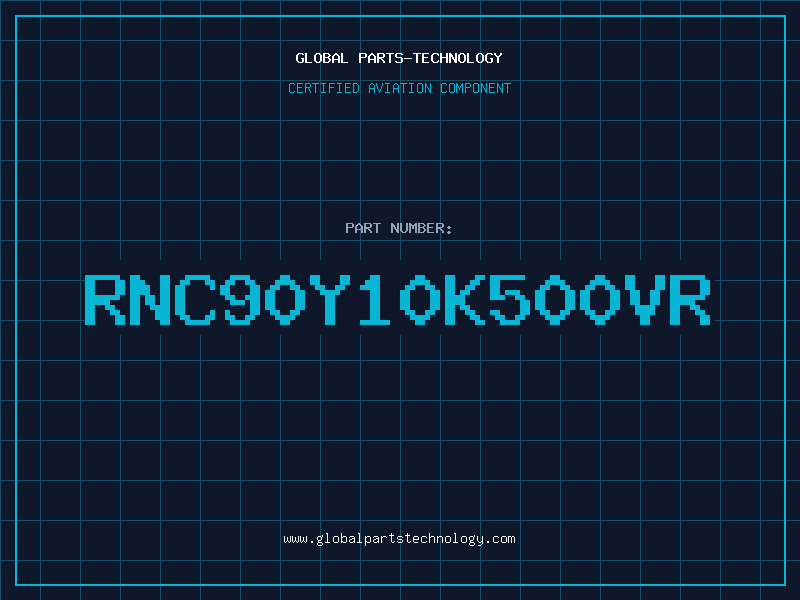Click the word GLOBAL in the header
800x600 pixels.
click(x=321, y=58)
